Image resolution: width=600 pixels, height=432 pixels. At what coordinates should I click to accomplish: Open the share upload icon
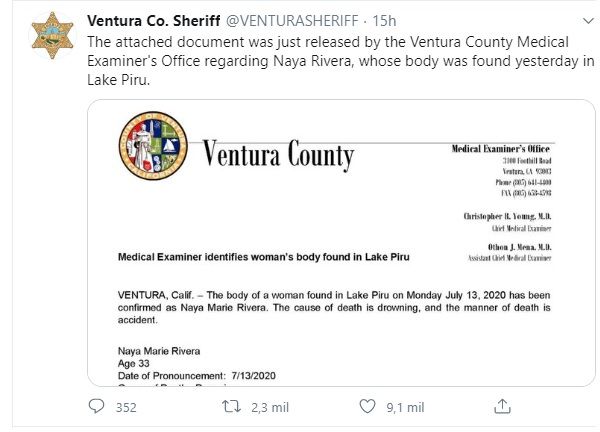click(502, 406)
